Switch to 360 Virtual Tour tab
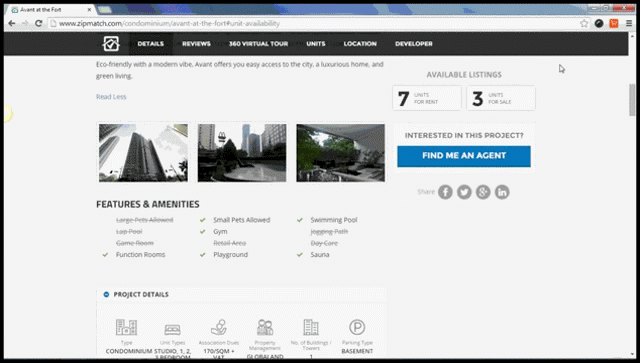640x363 pixels. 258,44
